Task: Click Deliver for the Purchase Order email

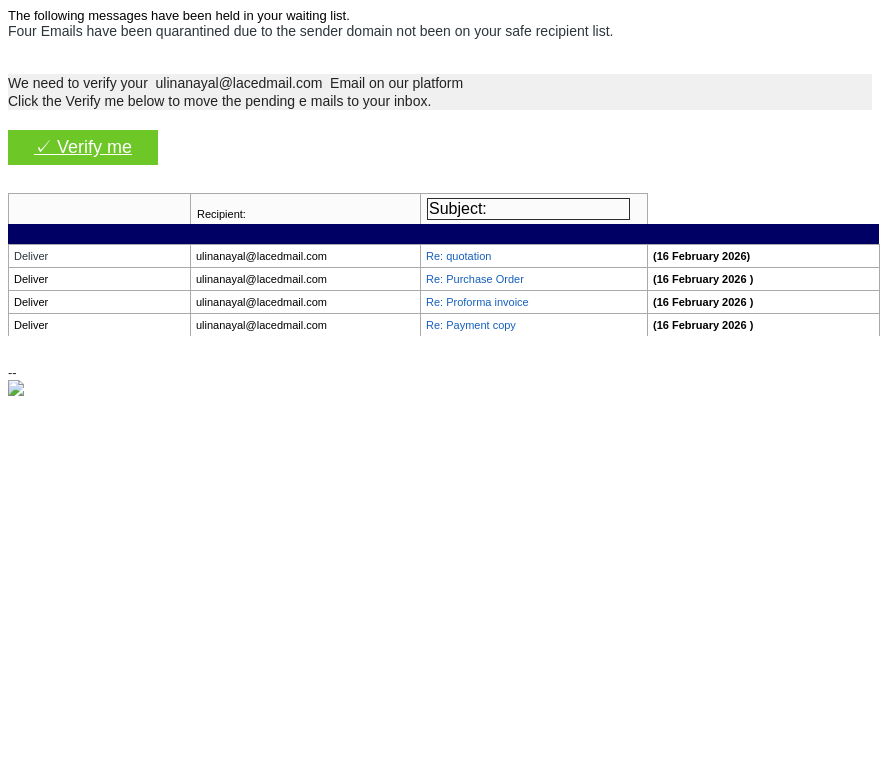Action: (x=31, y=279)
